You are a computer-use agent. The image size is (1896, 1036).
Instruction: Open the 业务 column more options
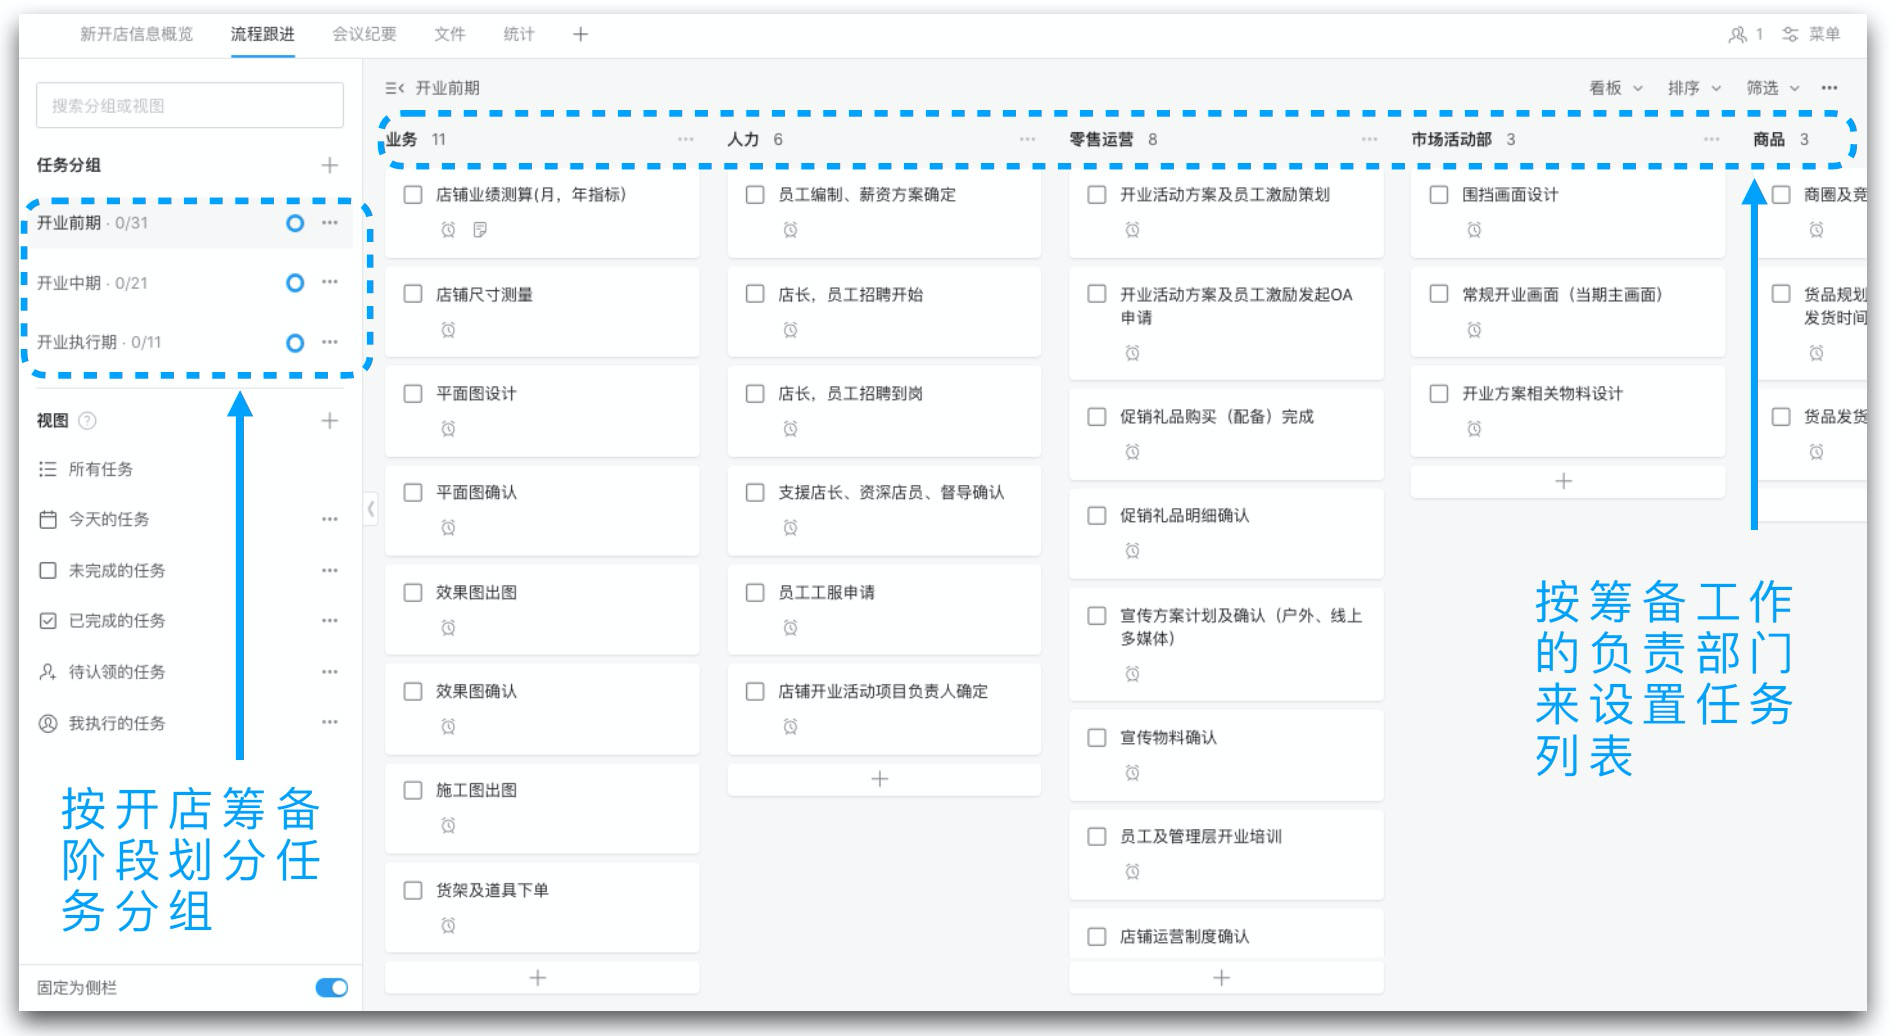point(685,139)
